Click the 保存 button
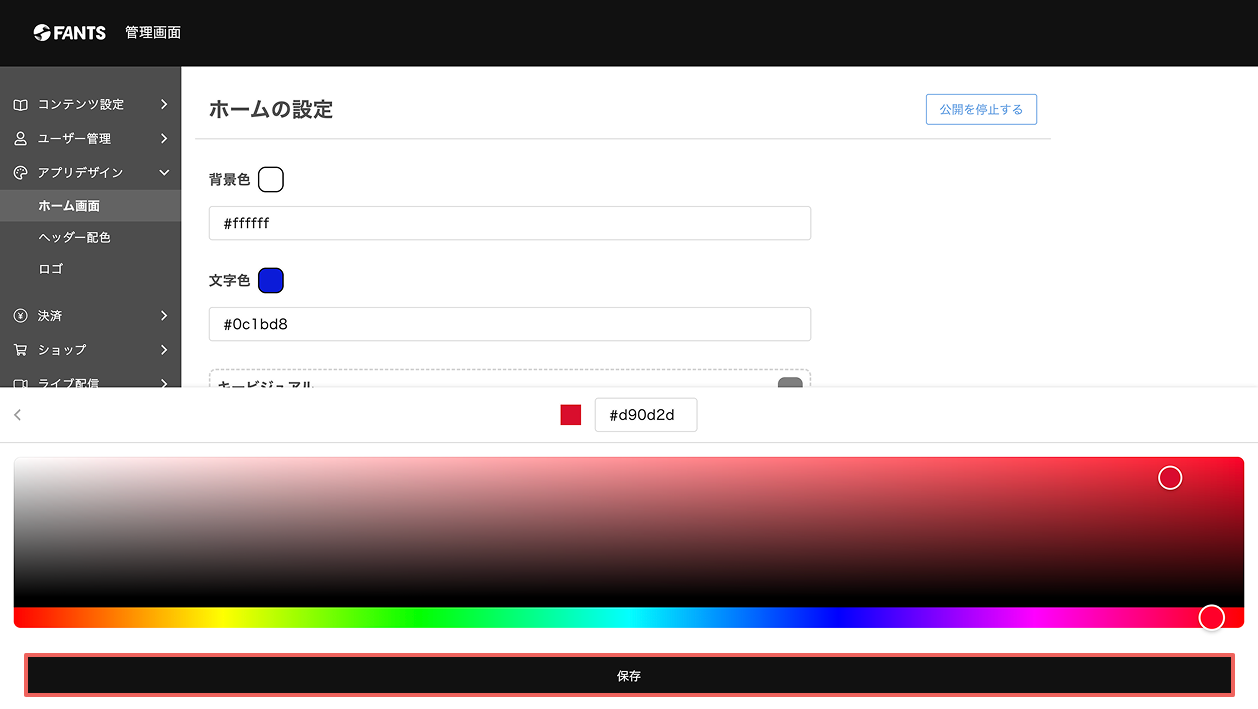The image size is (1258, 709). [629, 676]
